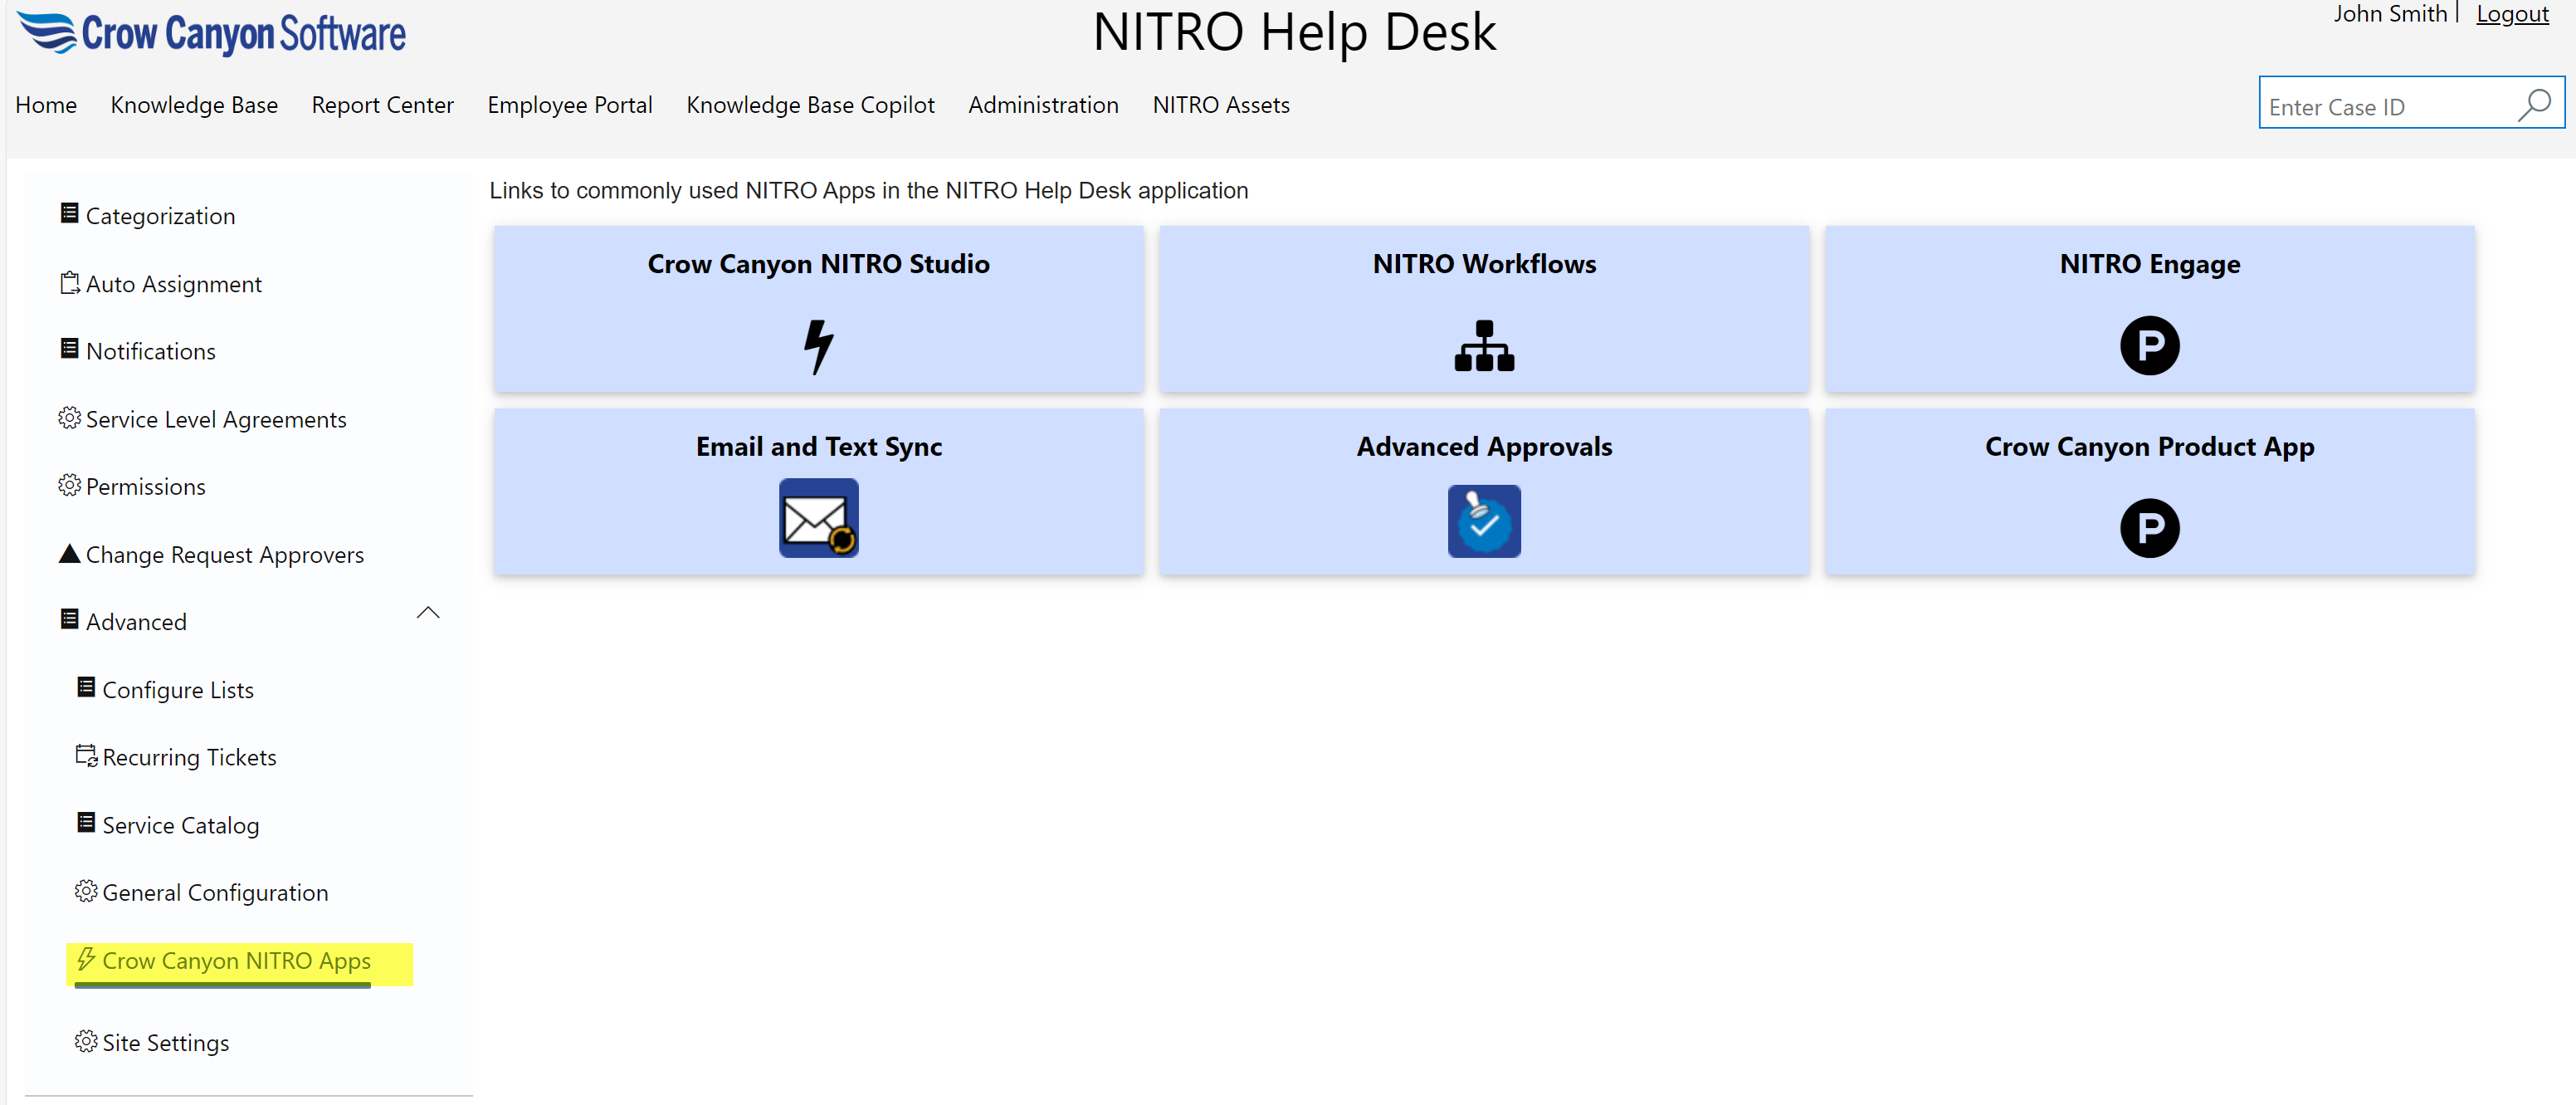This screenshot has height=1105, width=2576.
Task: Click the Crow Canyon Software logo
Action: [212, 33]
